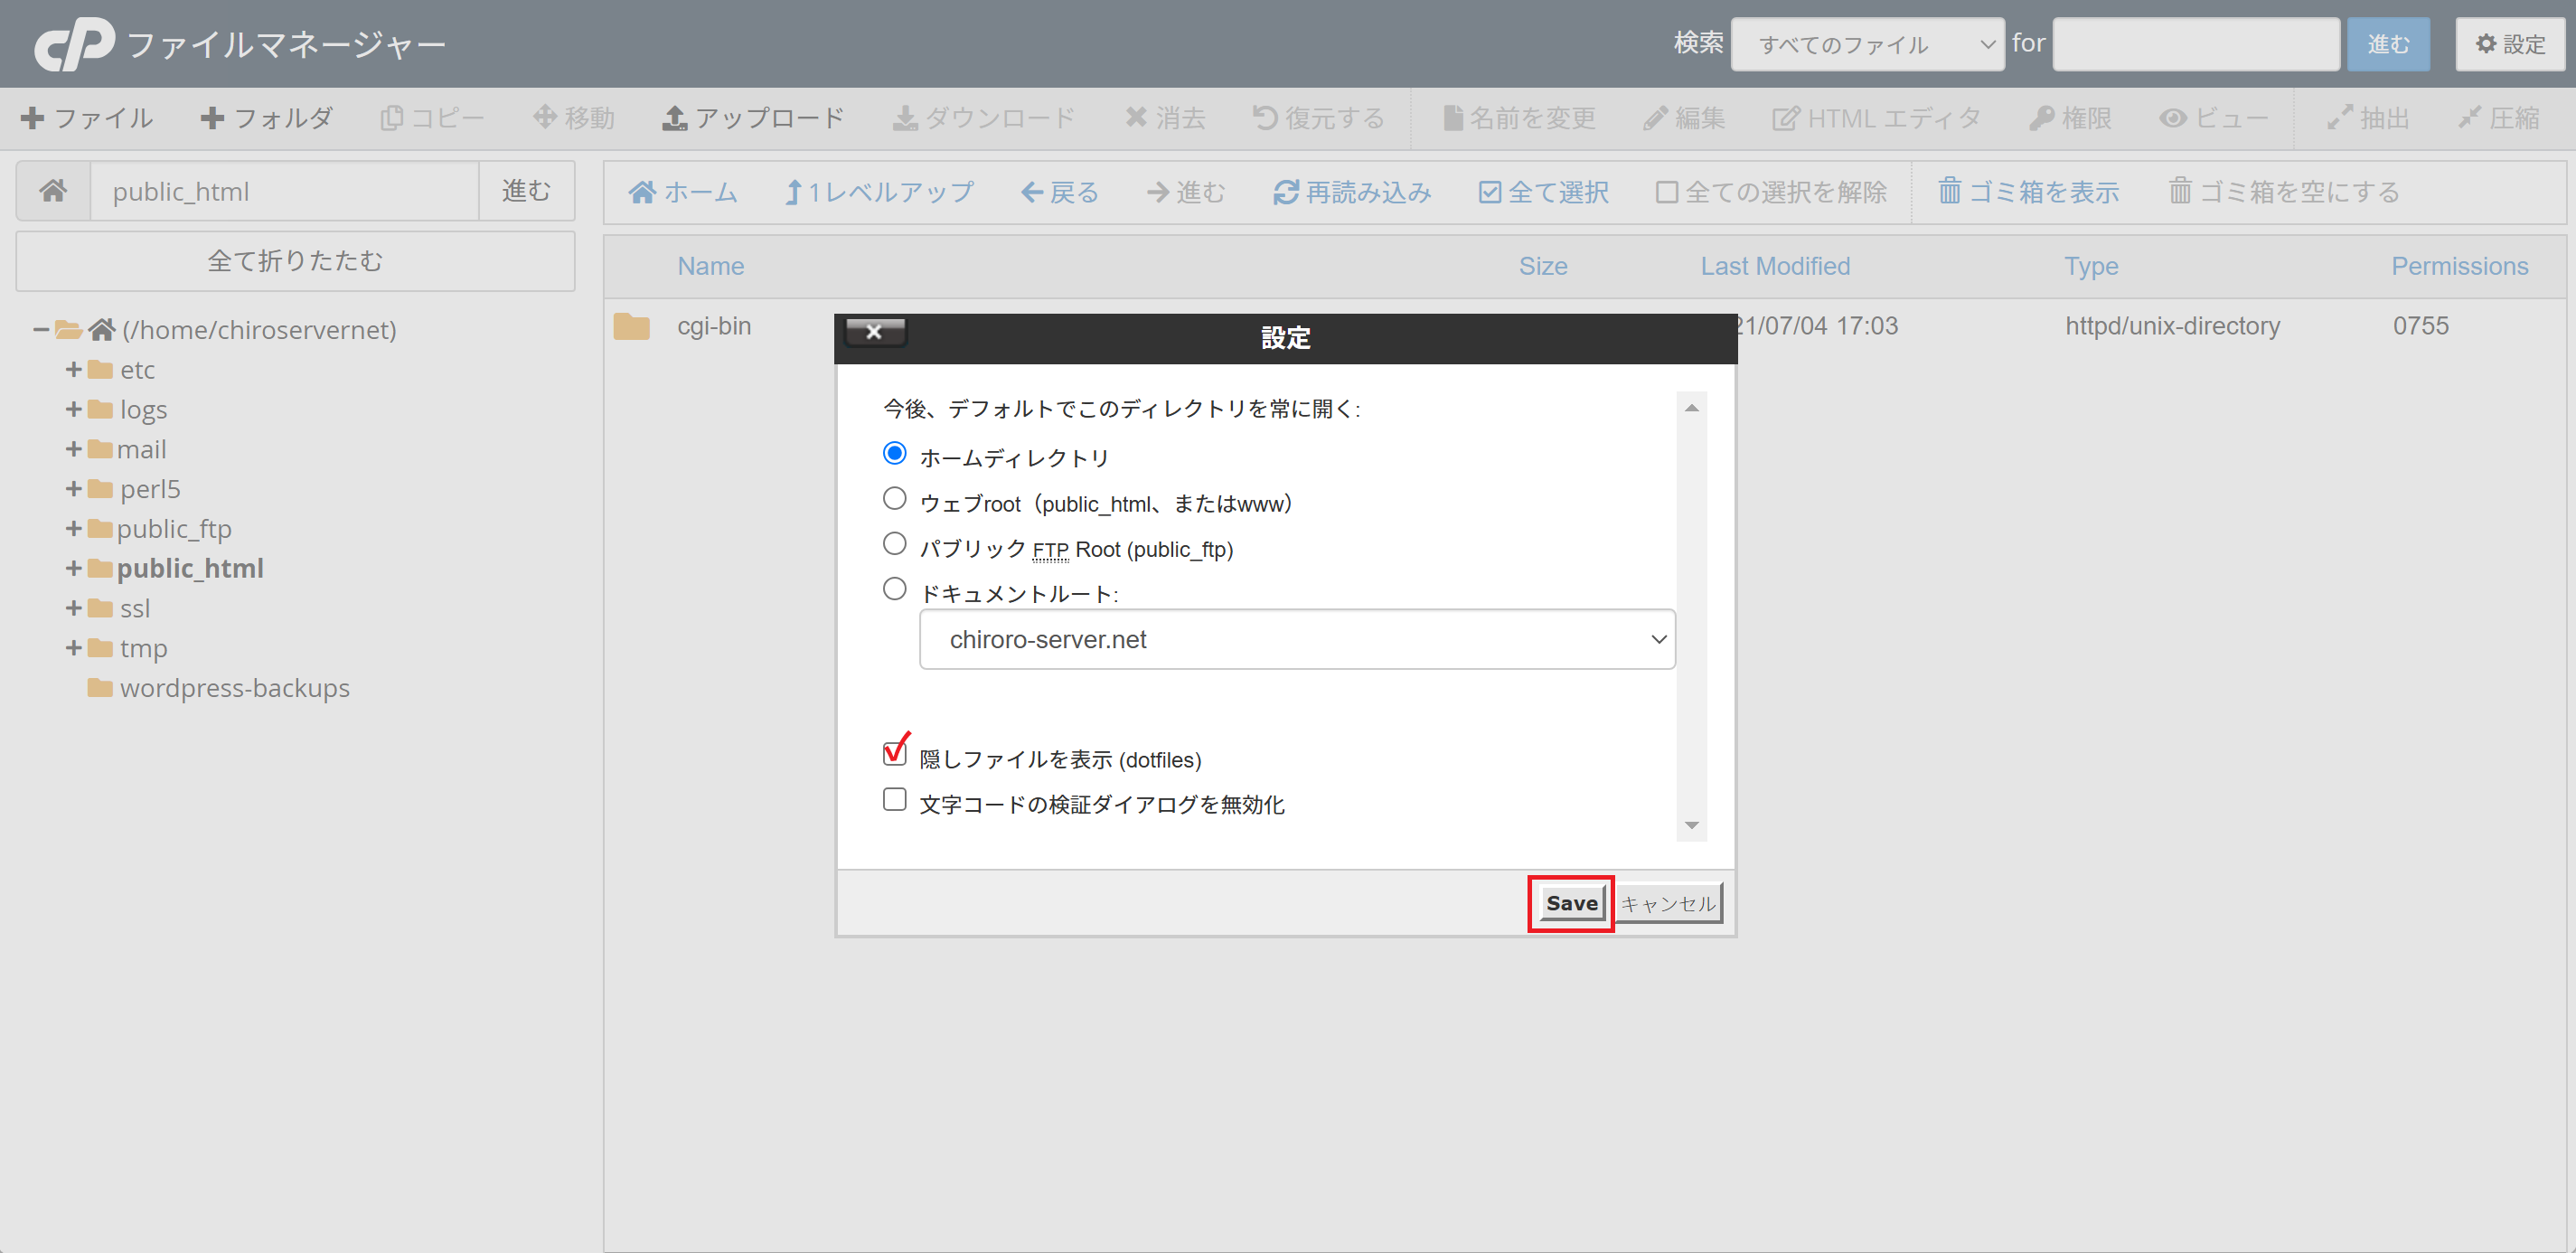The width and height of the screenshot is (2576, 1253).
Task: Click the 進む forward arrow in navigation bar
Action: [1186, 192]
